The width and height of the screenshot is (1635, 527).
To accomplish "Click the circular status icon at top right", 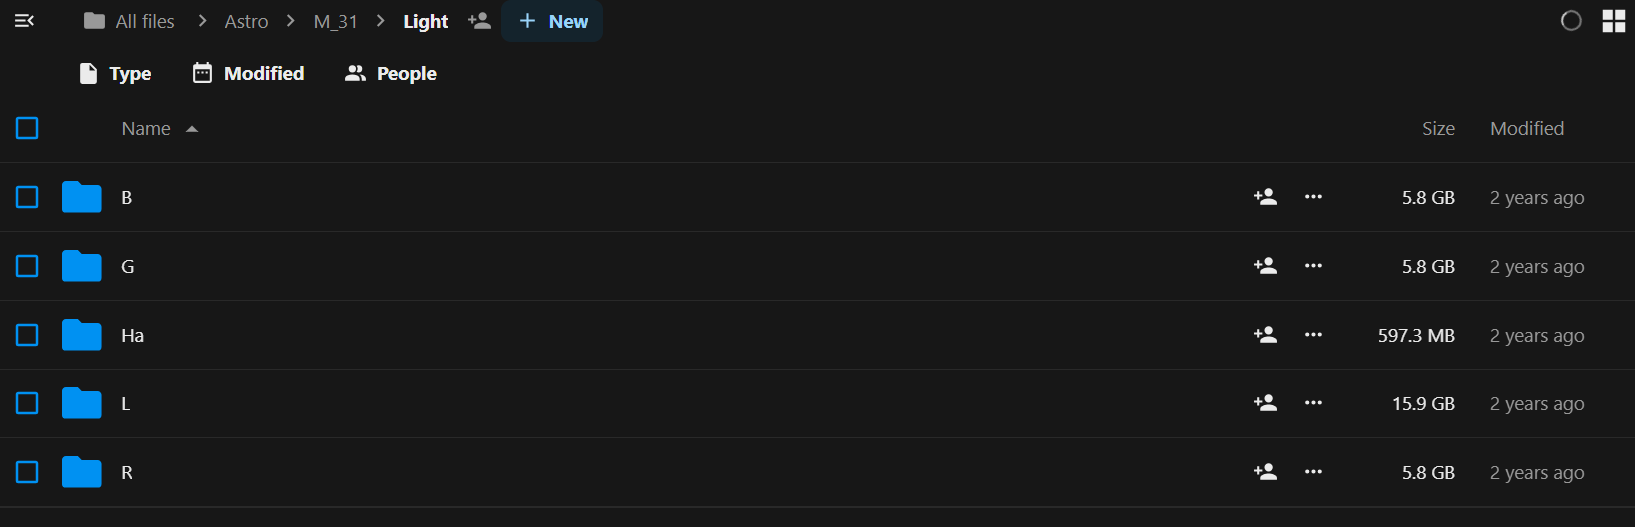I will (1571, 21).
